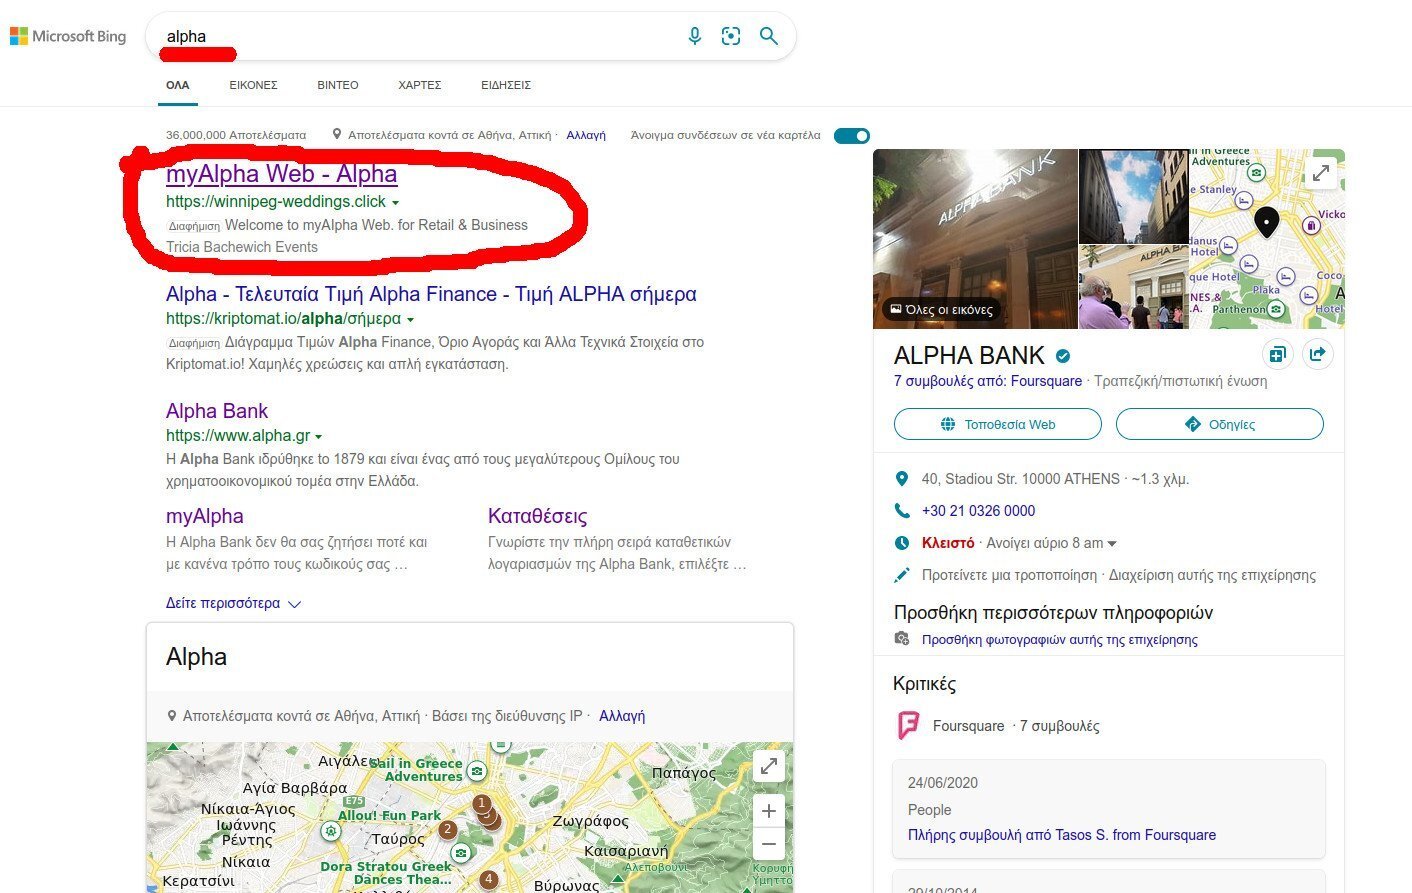The height and width of the screenshot is (893, 1412).
Task: Open the bank entrance queue photo thumbnail
Action: [1133, 287]
